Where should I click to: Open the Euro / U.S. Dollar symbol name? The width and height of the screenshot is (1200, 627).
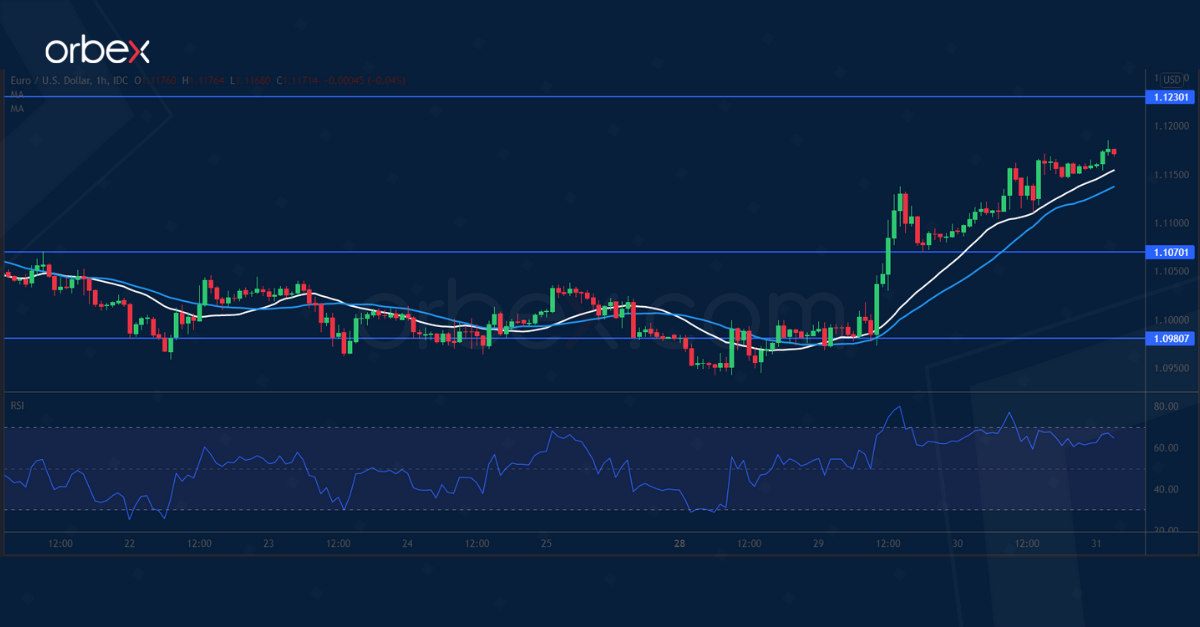[x=50, y=78]
